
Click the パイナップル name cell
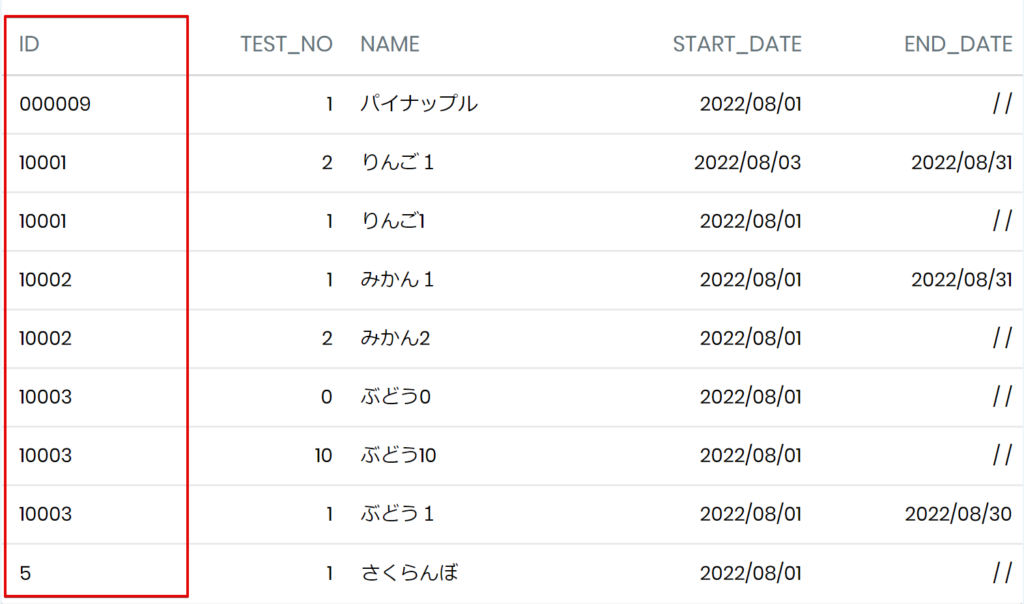419,104
